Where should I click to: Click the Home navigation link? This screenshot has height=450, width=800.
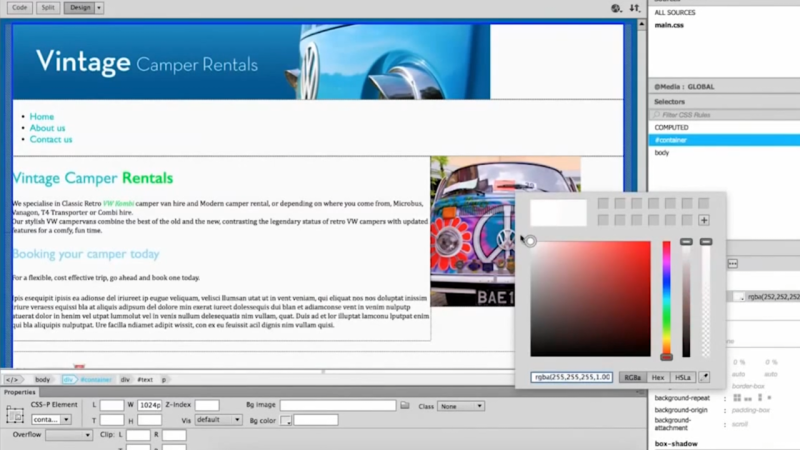pos(41,116)
